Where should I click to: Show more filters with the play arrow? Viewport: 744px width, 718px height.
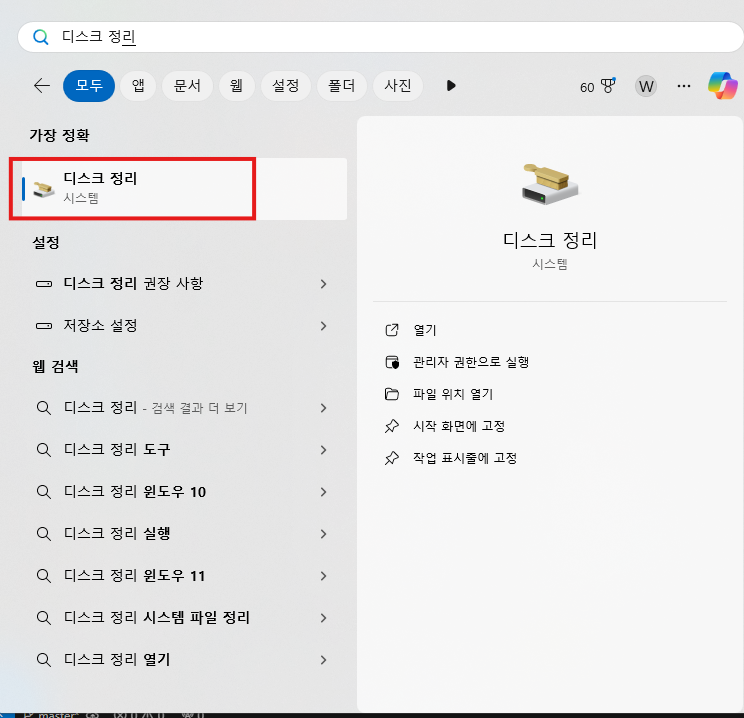pos(451,86)
